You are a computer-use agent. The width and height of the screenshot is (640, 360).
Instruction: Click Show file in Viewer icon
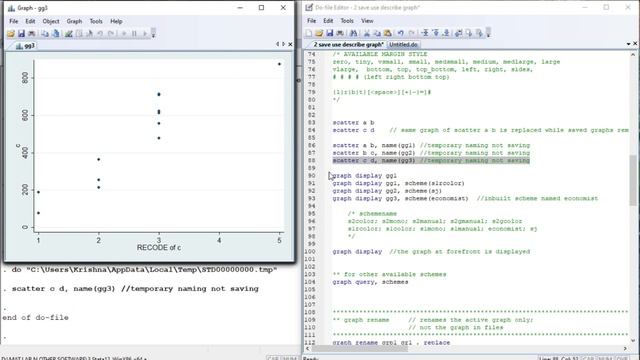(x=458, y=33)
